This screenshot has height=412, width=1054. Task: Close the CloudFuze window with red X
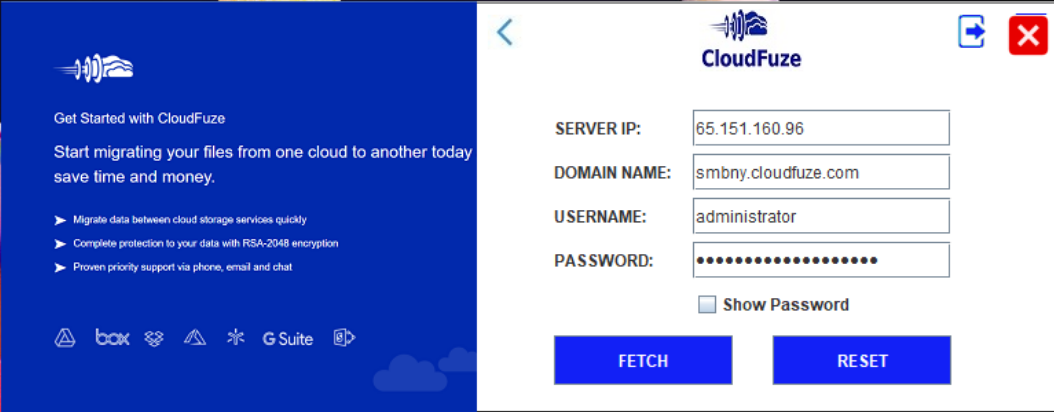click(x=1028, y=35)
